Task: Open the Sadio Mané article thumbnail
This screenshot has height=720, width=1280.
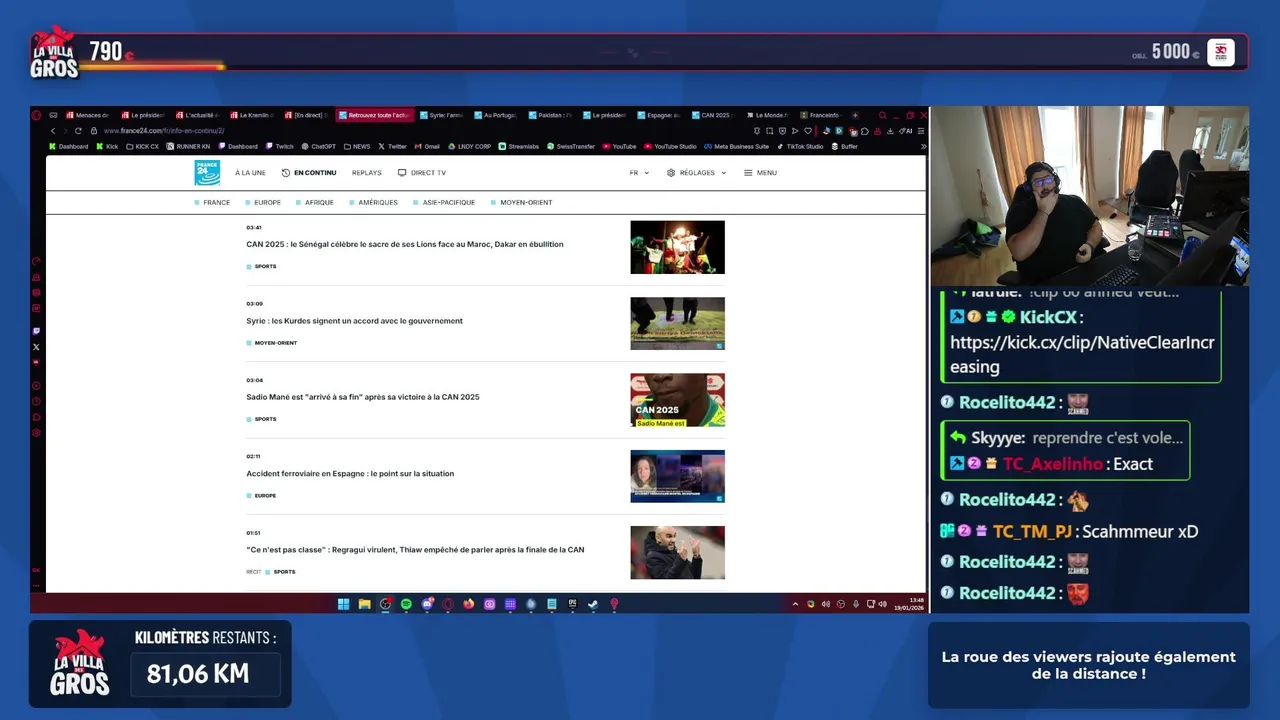Action: (x=677, y=400)
